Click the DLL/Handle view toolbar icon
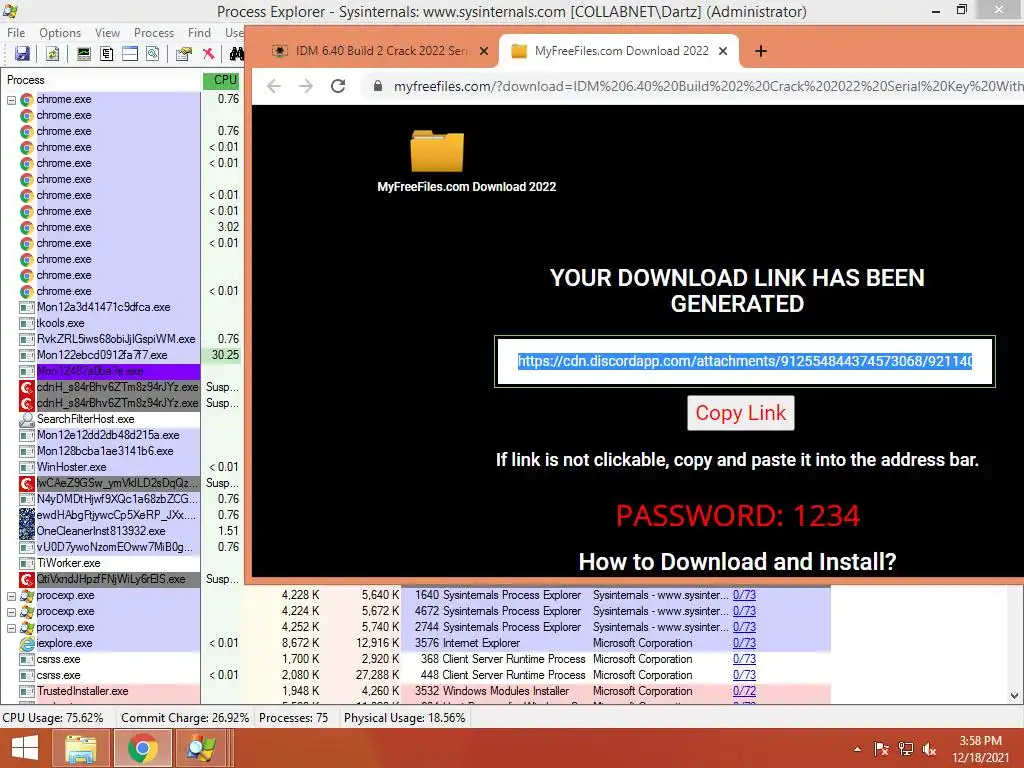The width and height of the screenshot is (1024, 768). (153, 54)
